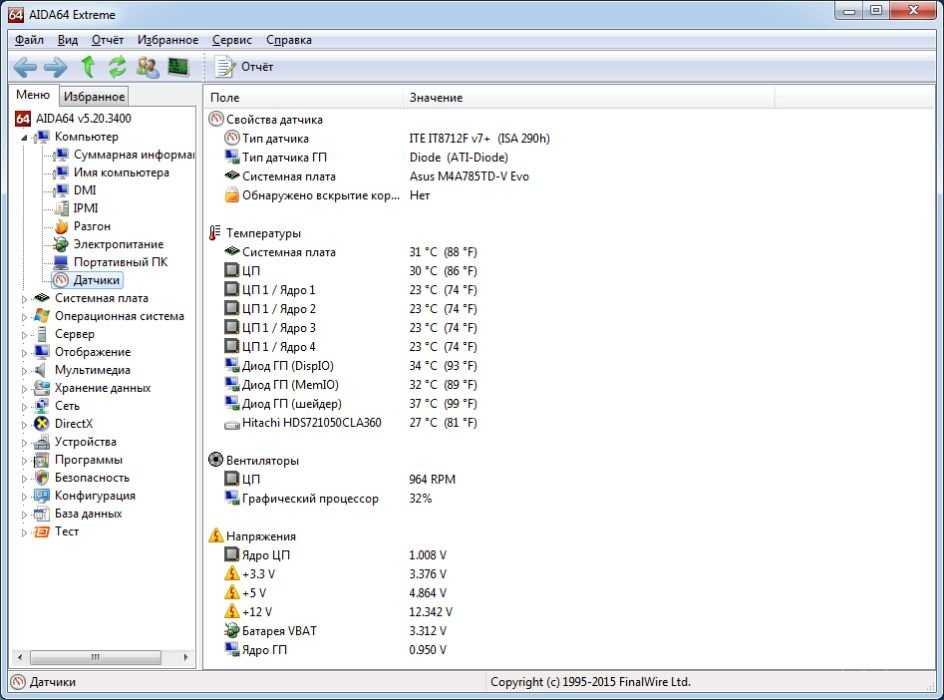Click the База данных icon
This screenshot has height=700, width=944.
(x=42, y=514)
